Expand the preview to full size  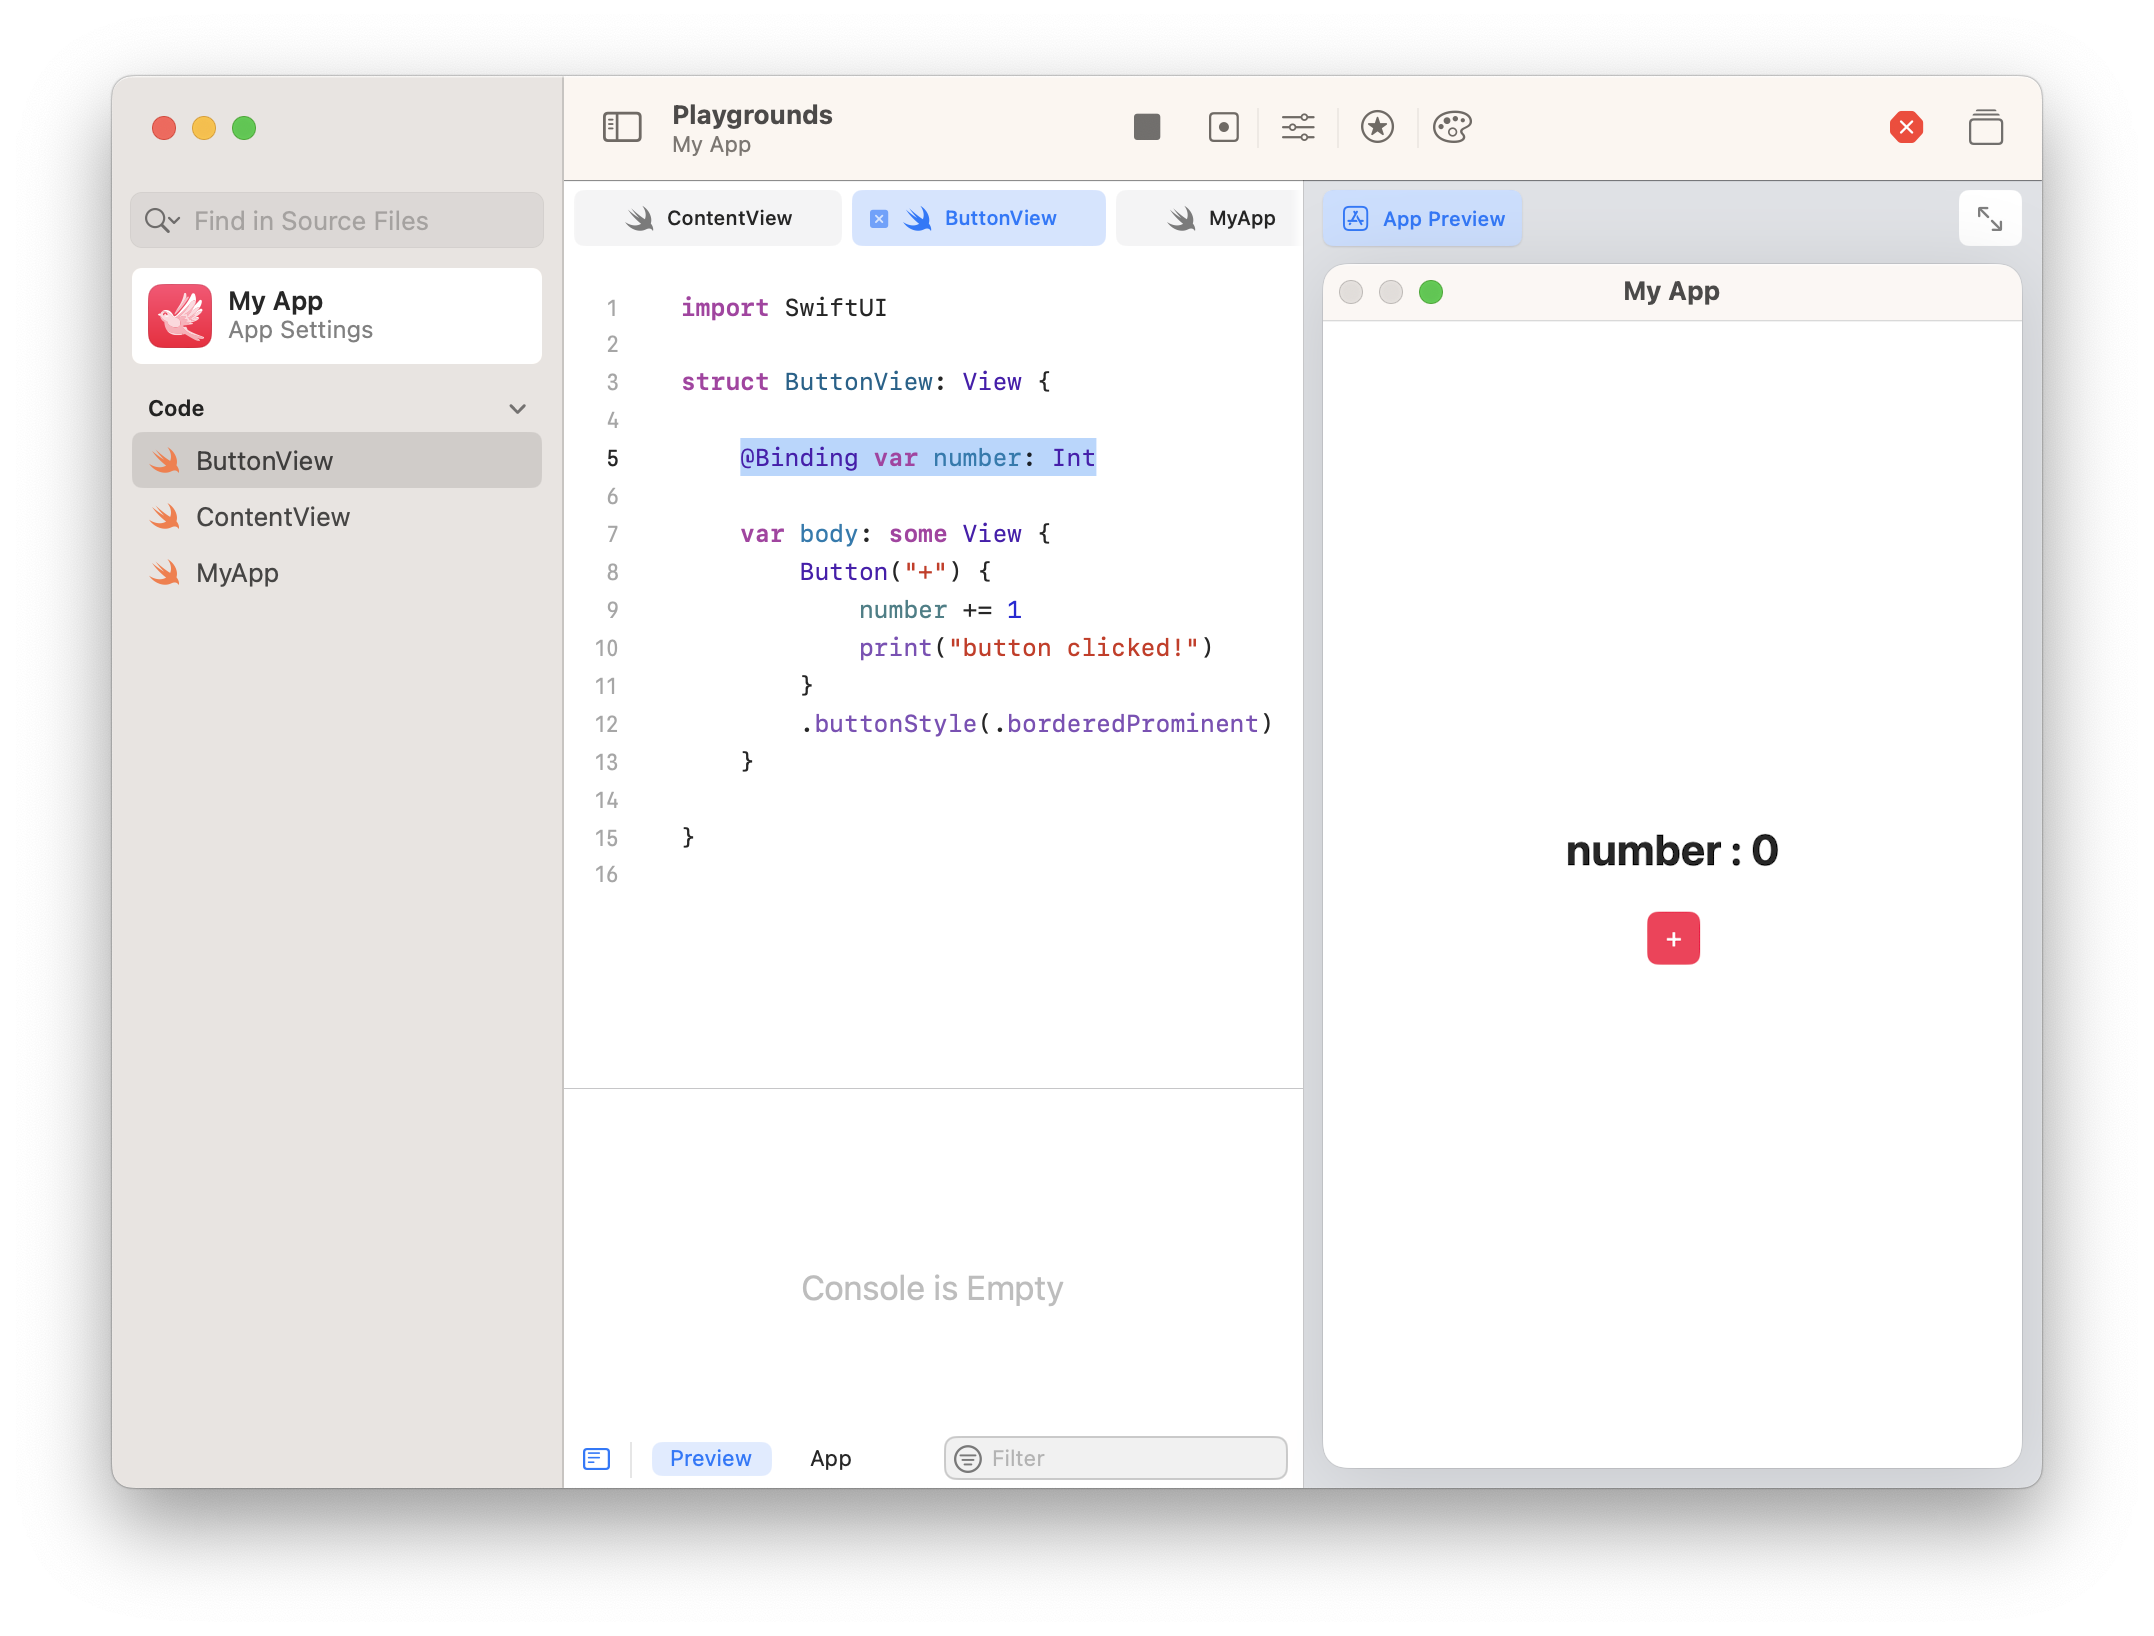(1989, 218)
